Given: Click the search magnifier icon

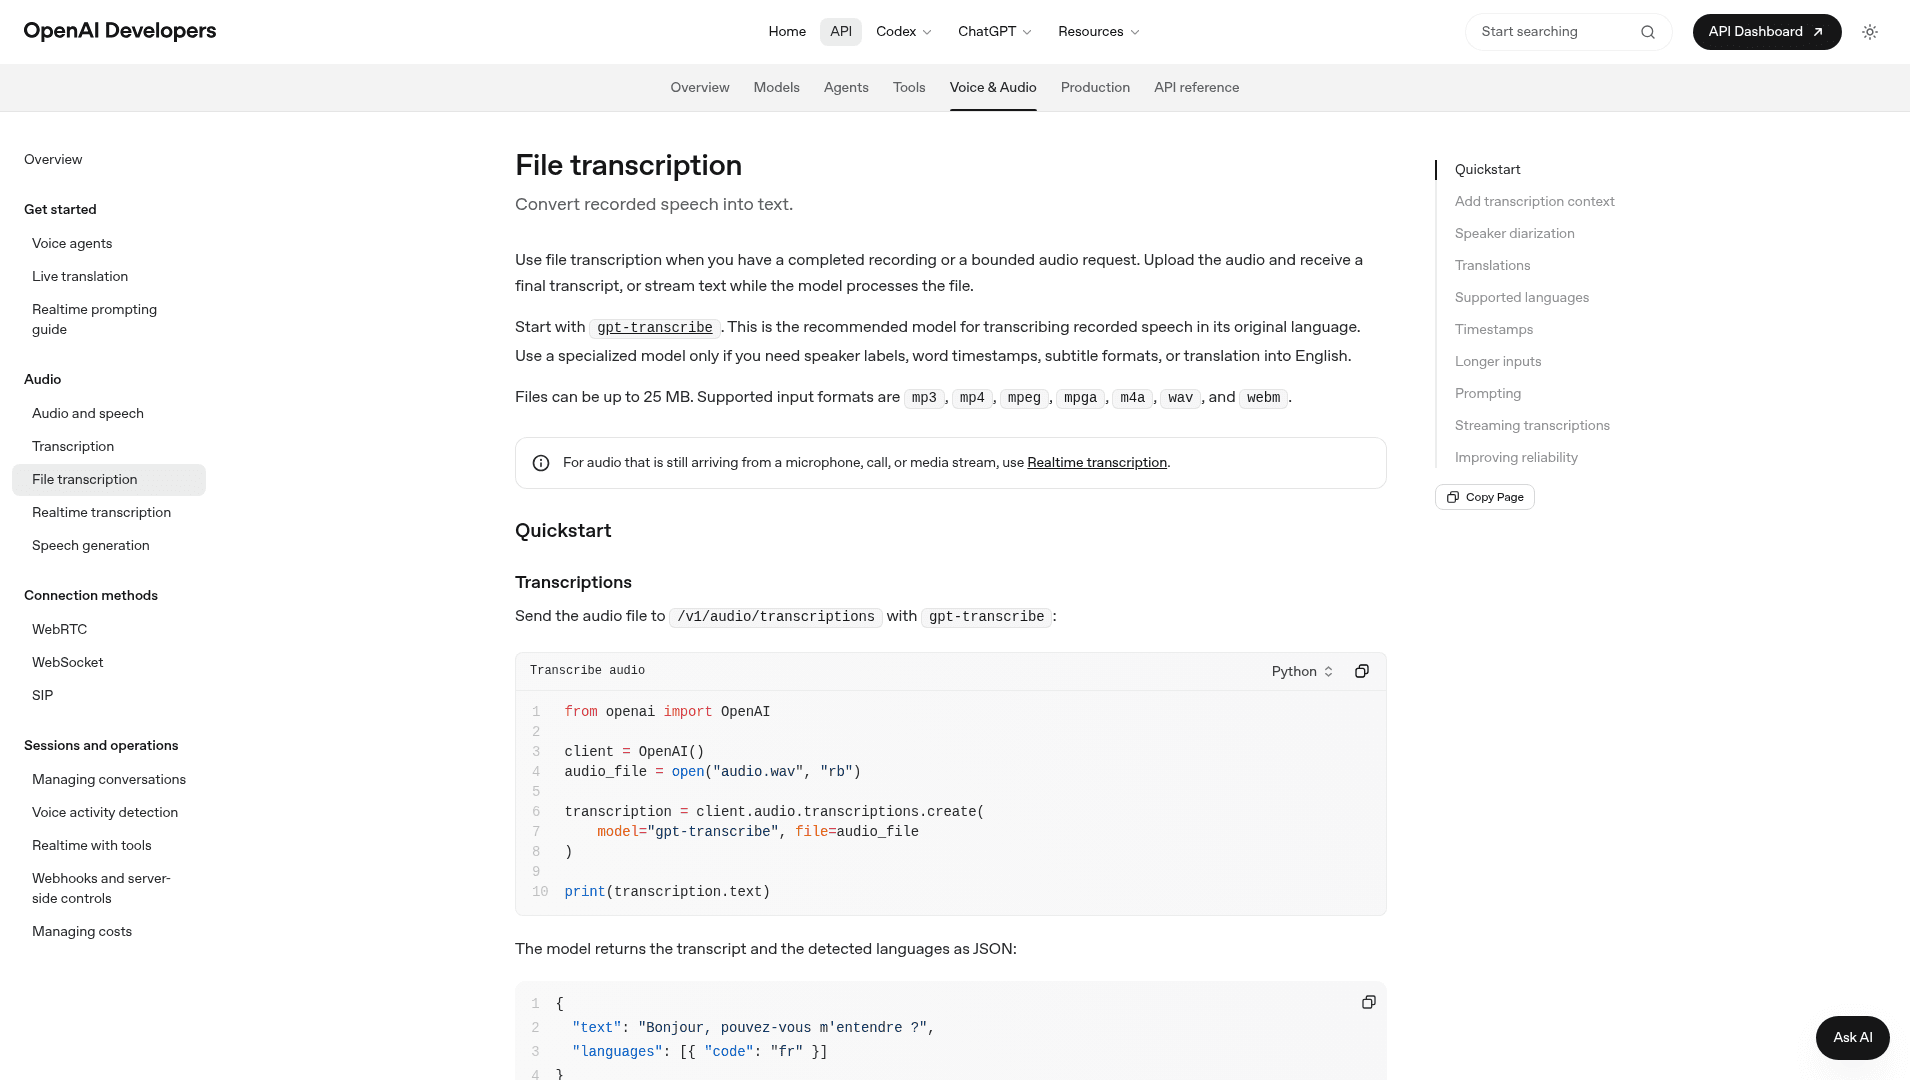Looking at the screenshot, I should coord(1647,32).
